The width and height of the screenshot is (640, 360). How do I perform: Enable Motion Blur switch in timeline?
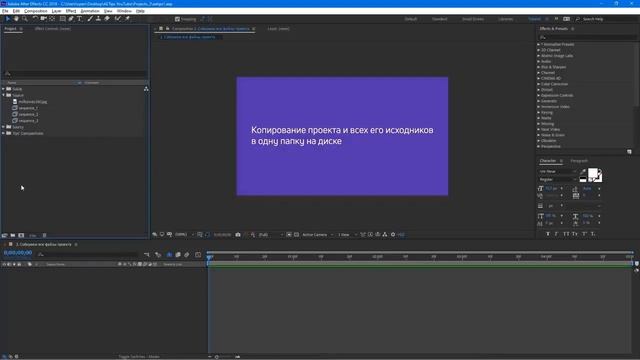[x=187, y=255]
